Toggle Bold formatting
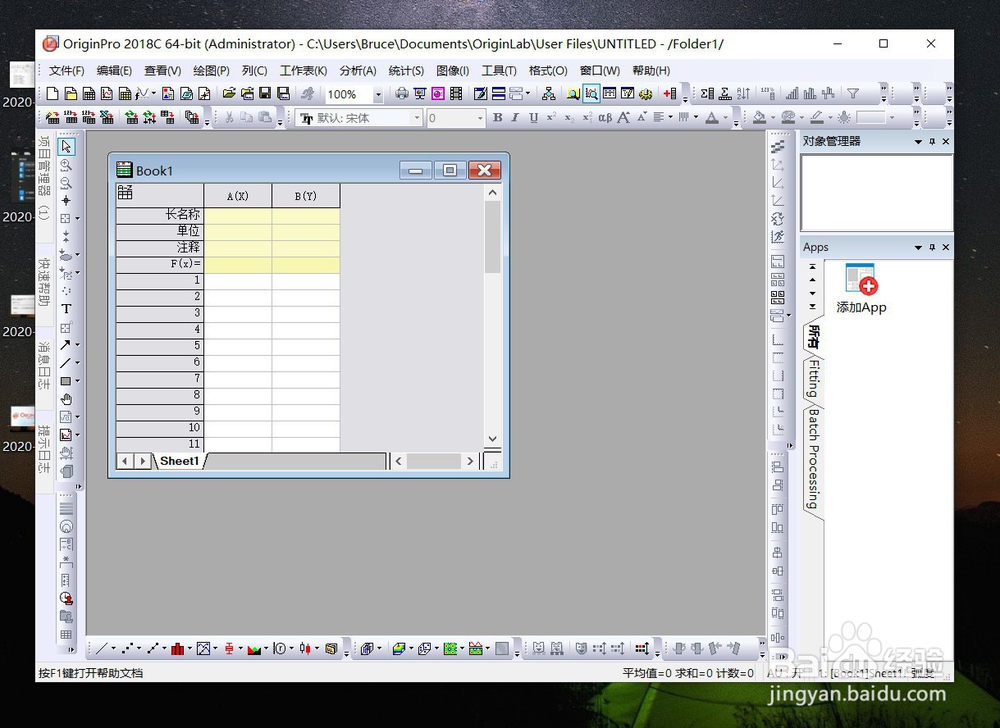Image resolution: width=1000 pixels, height=728 pixels. [497, 117]
